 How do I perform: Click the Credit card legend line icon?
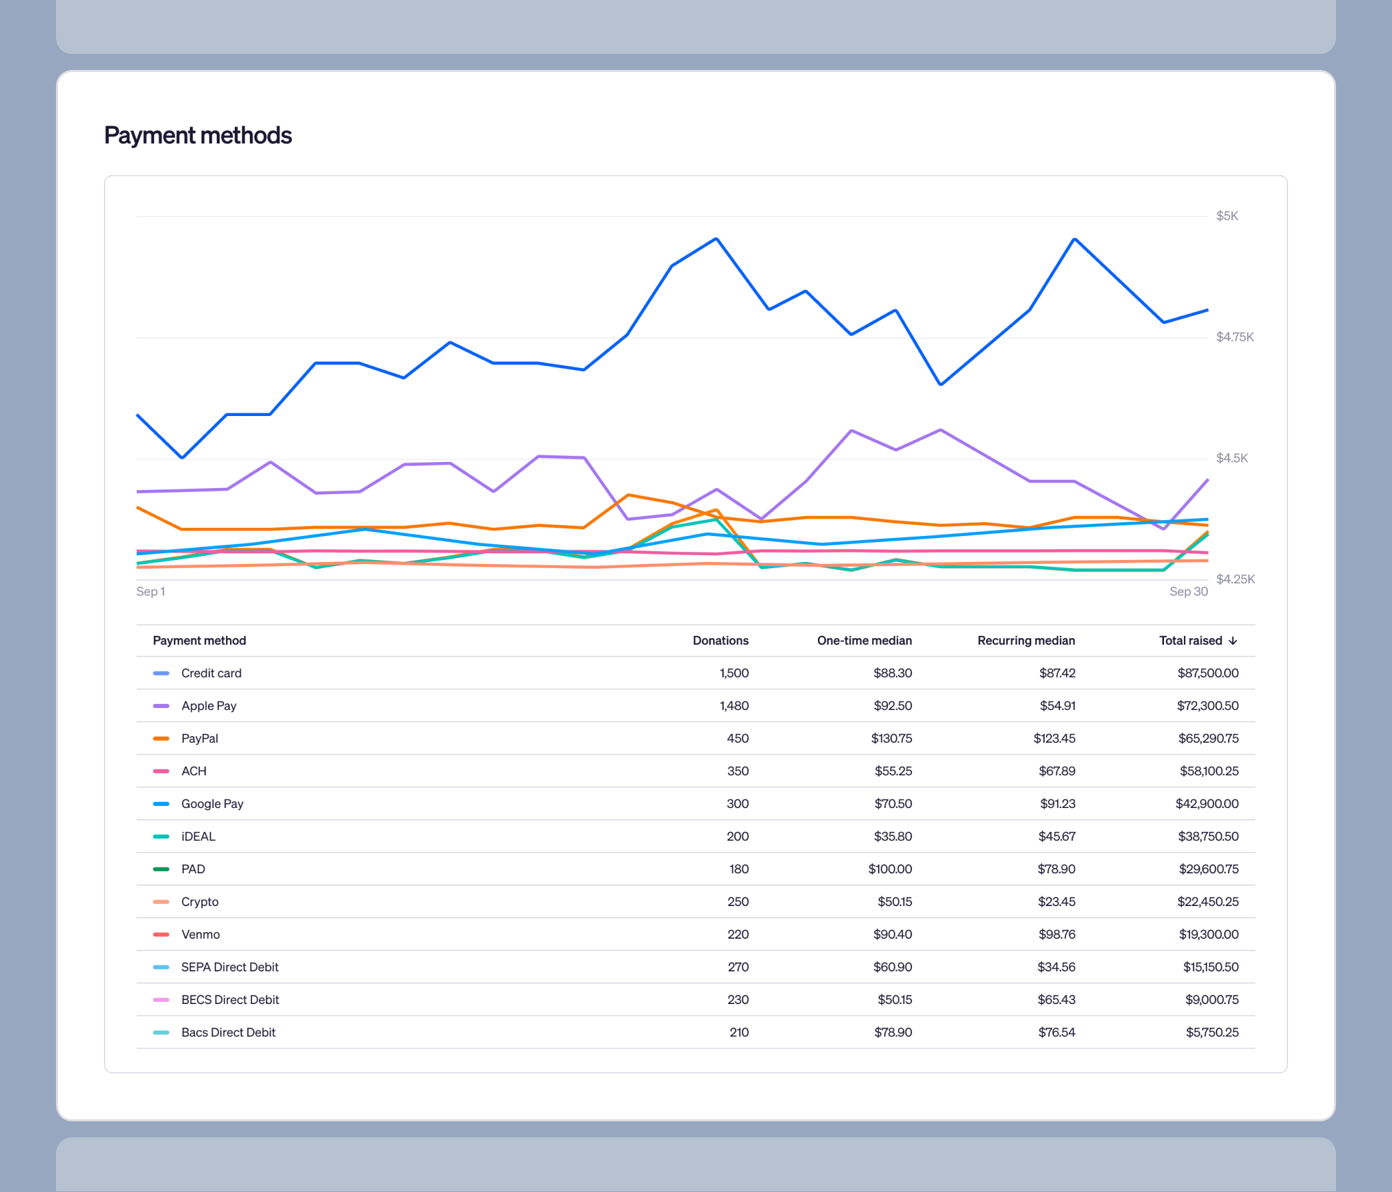coord(162,673)
